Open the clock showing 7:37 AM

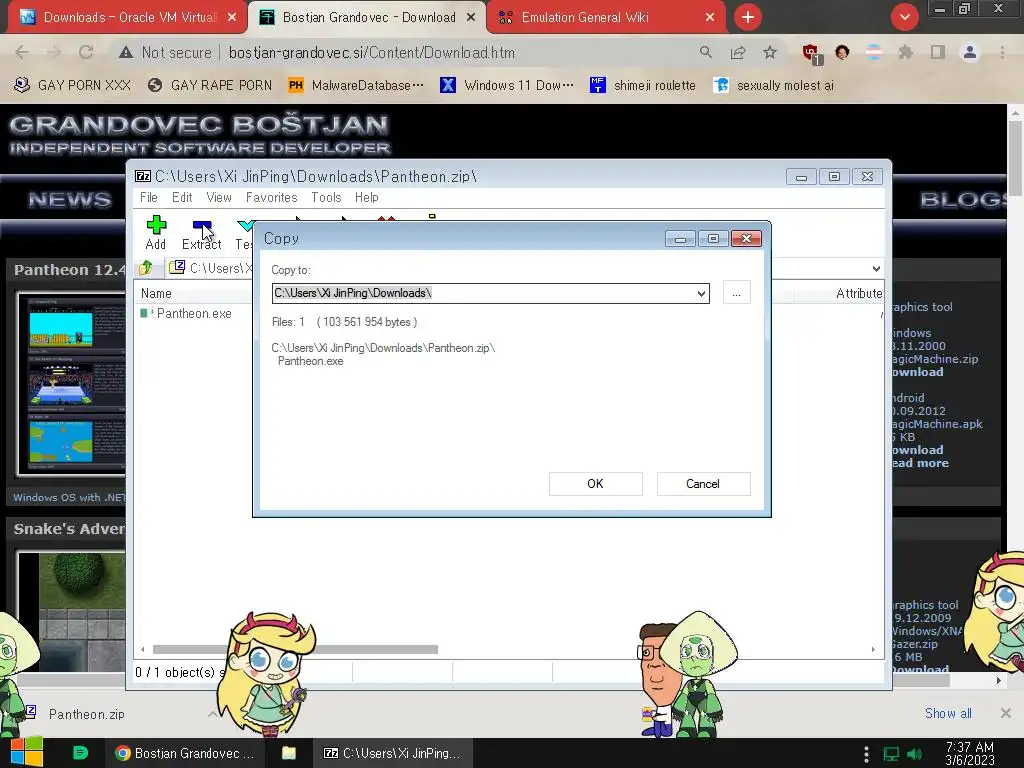coord(970,754)
